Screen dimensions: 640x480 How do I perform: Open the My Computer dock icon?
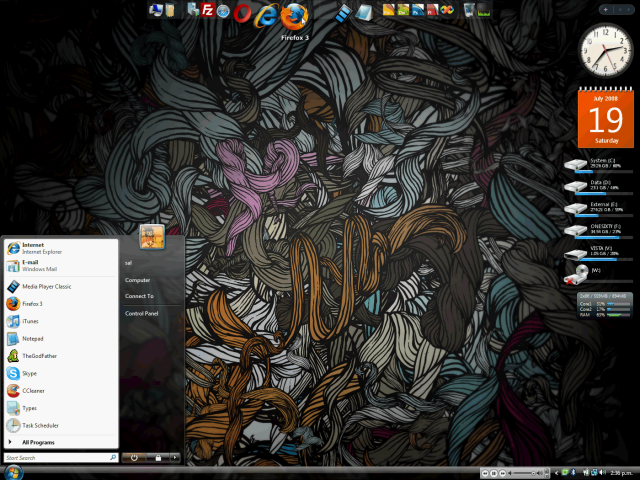[x=156, y=10]
